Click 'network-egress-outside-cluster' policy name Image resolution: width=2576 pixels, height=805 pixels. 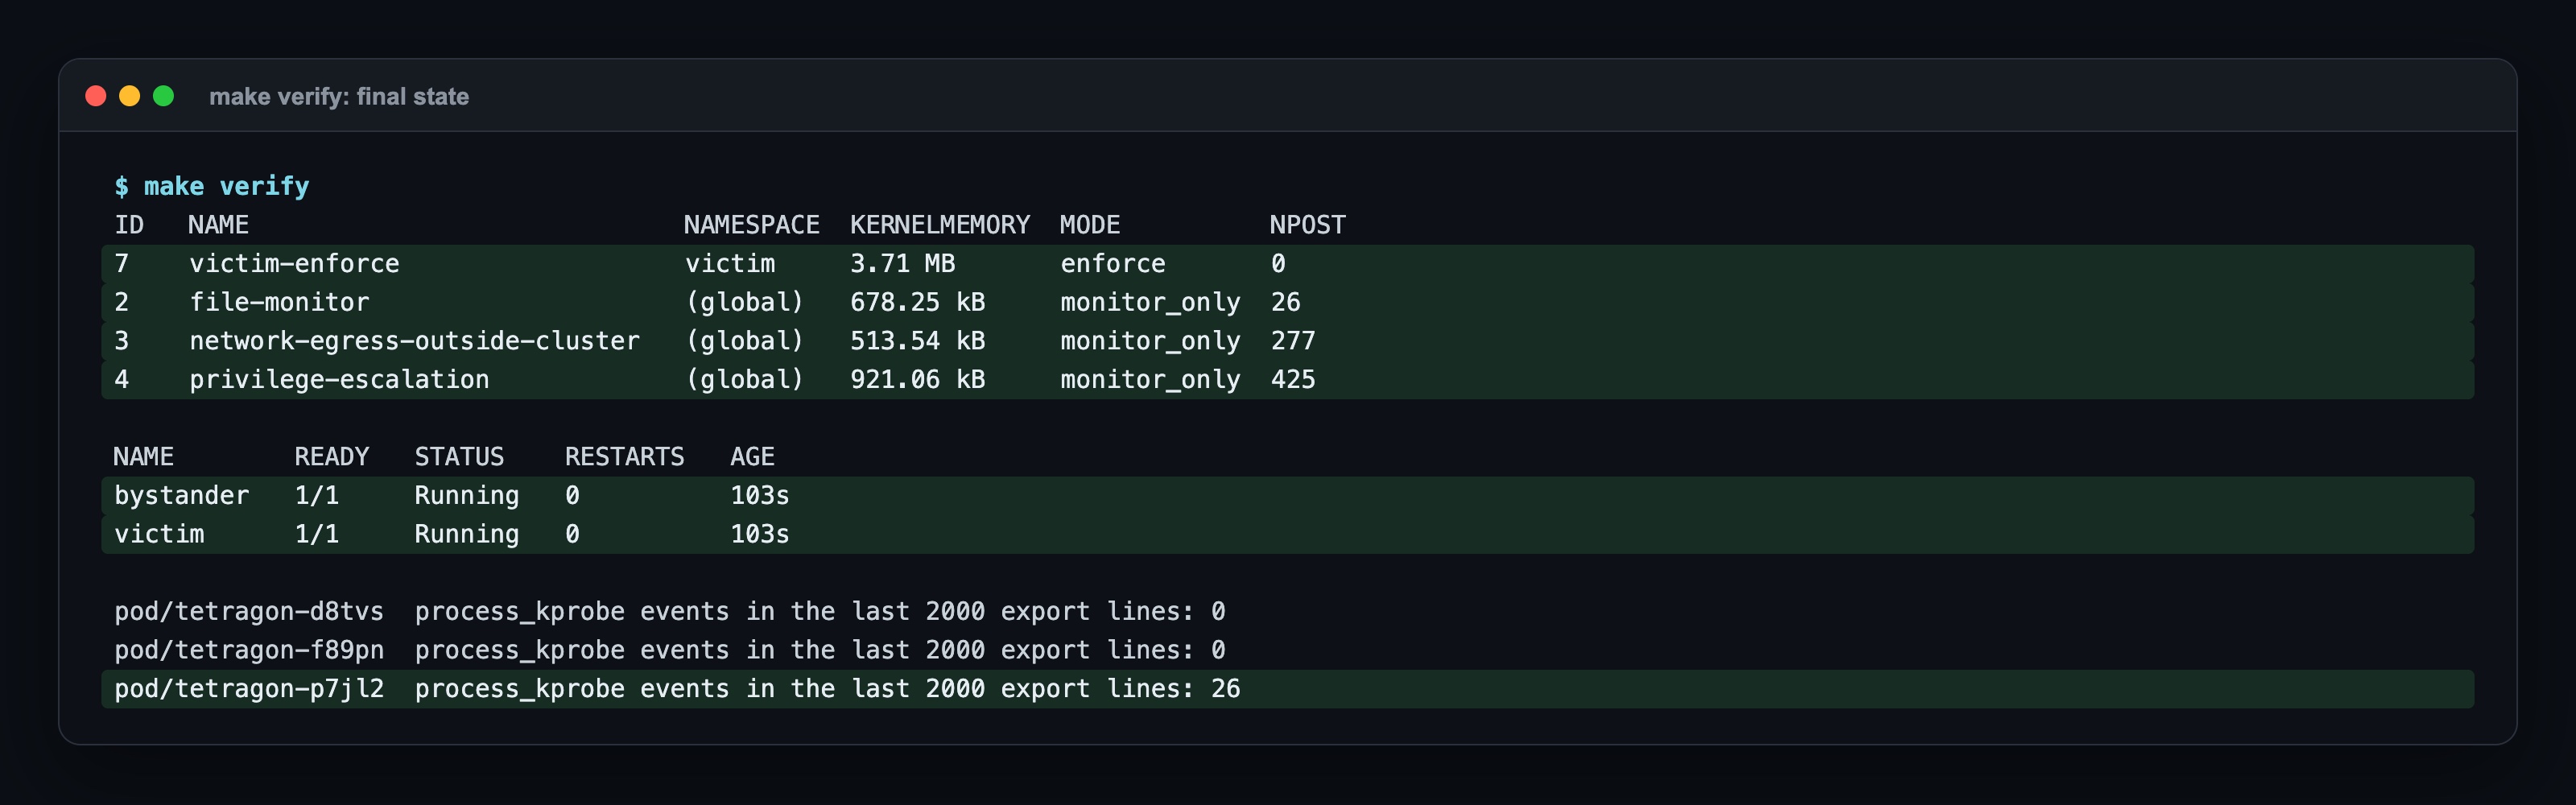coord(414,341)
